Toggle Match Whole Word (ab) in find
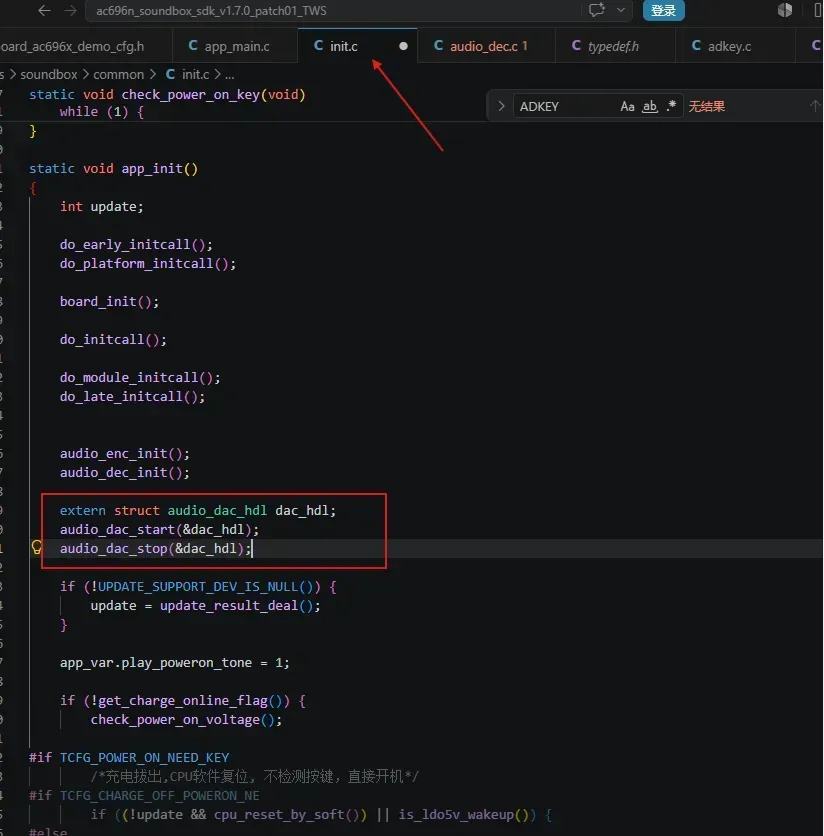Viewport: 824px width, 836px height. 650,107
